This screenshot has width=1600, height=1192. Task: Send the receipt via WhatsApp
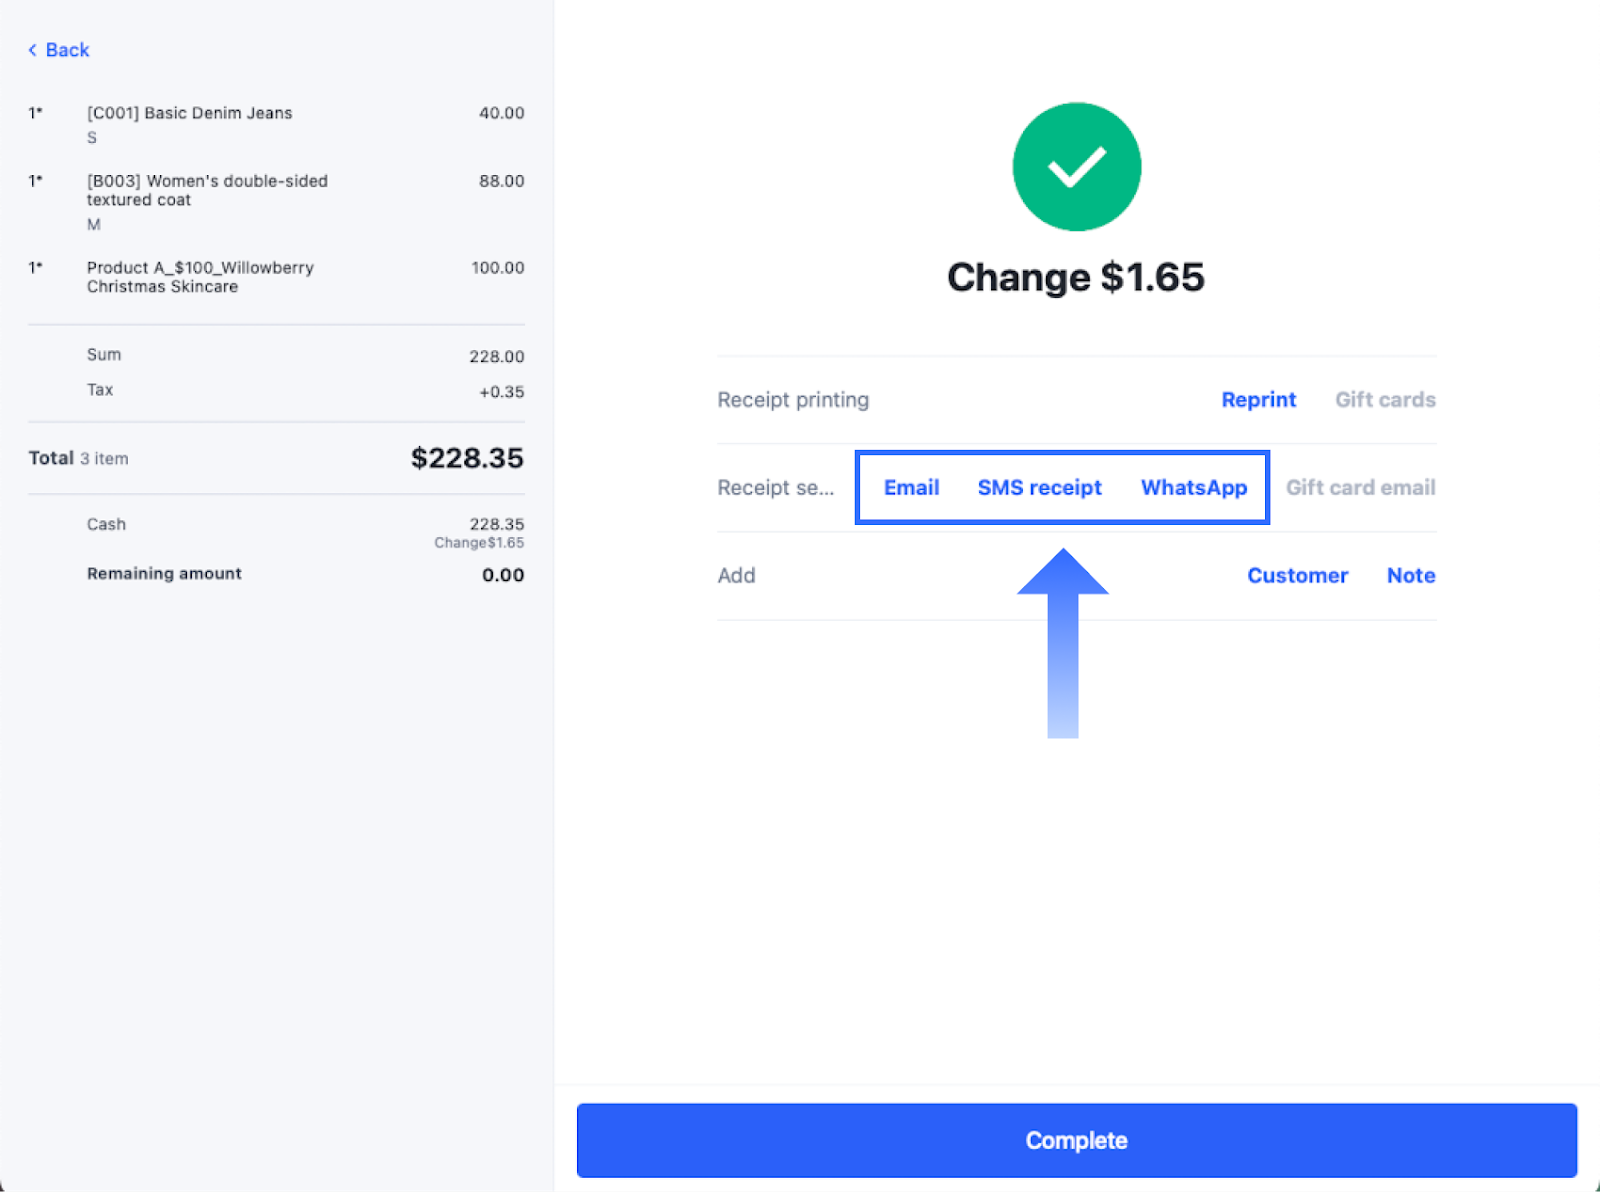click(x=1194, y=488)
